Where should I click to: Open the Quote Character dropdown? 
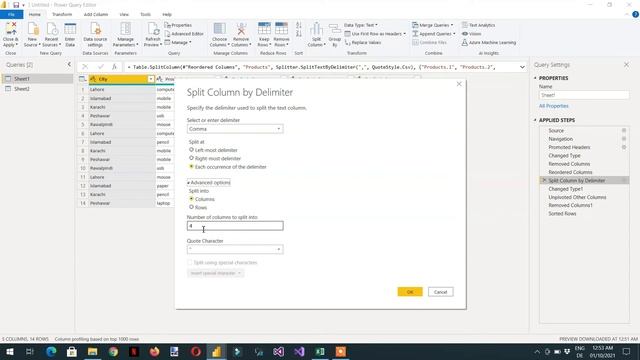(x=235, y=249)
